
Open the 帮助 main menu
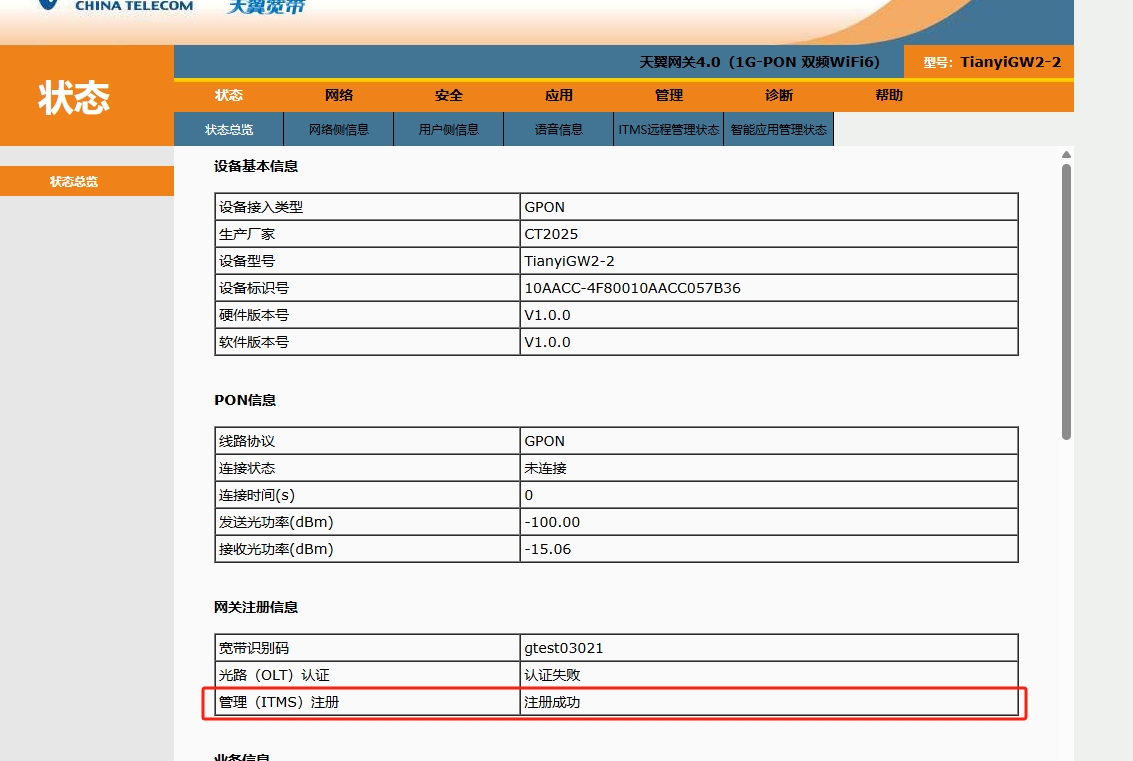(889, 95)
